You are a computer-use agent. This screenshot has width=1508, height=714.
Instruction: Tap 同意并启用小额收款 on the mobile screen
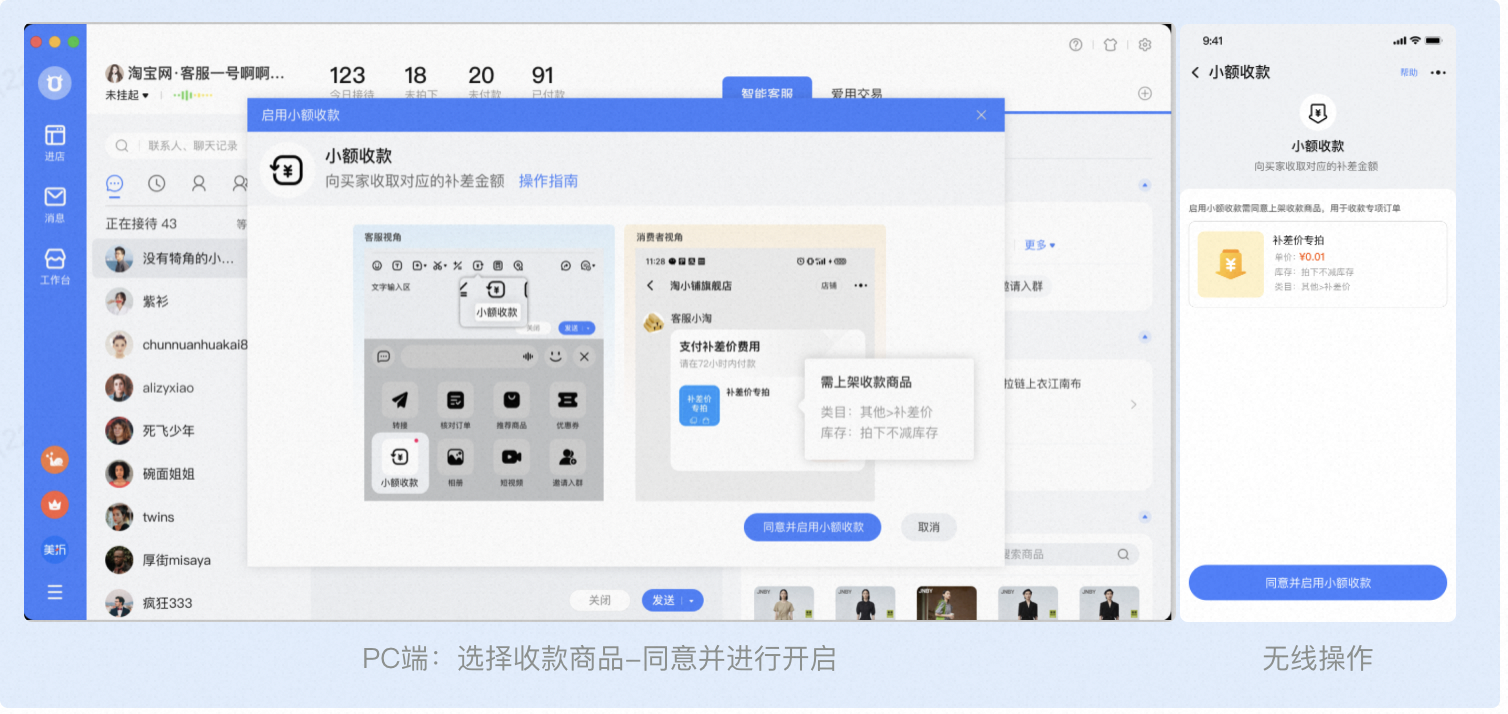pos(1317,582)
